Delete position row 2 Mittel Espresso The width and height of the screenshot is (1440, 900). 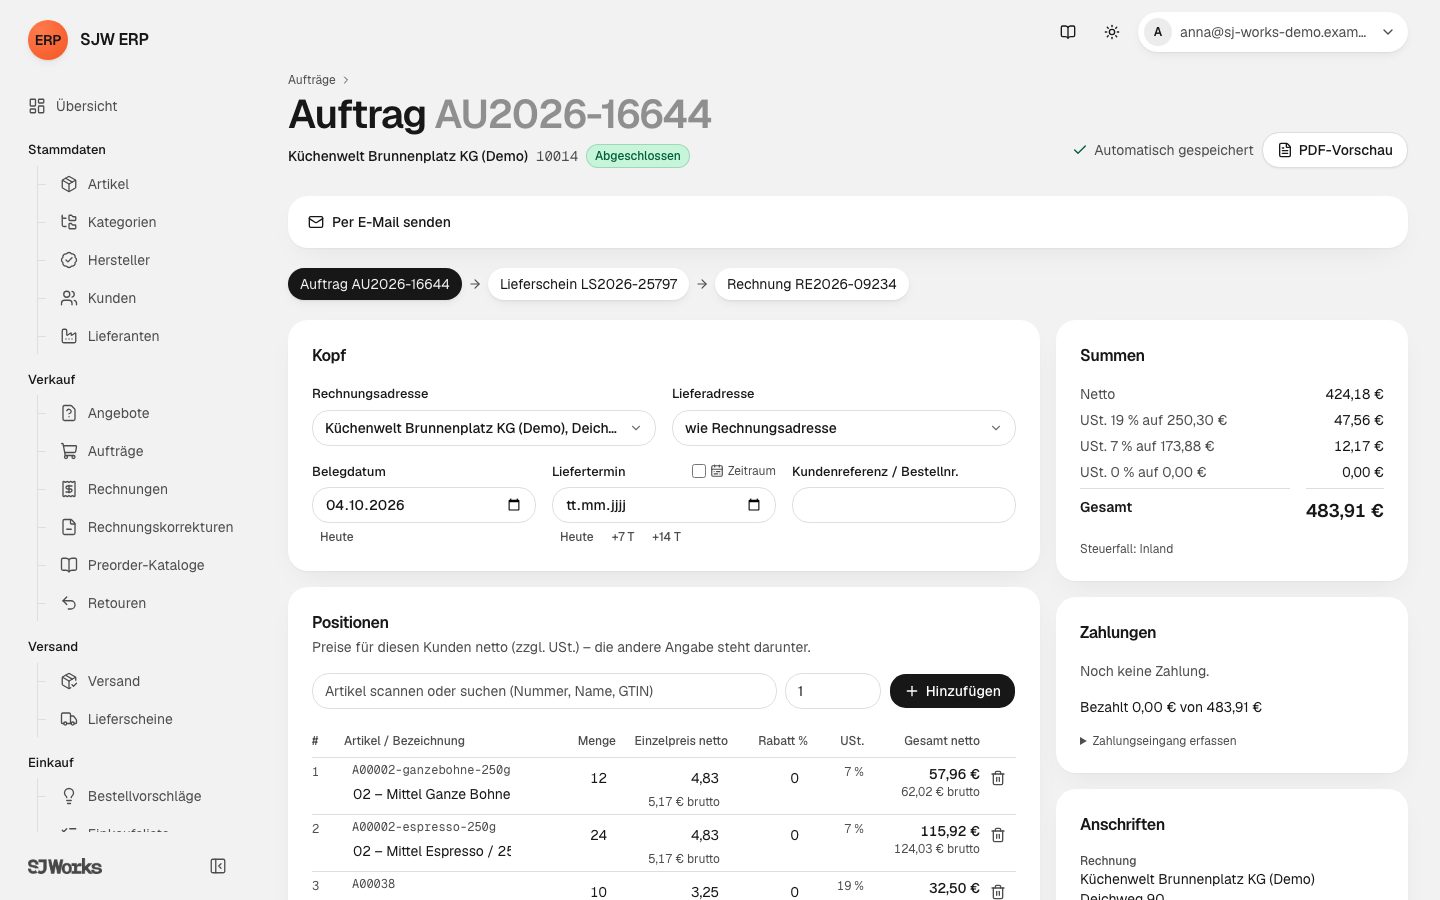(x=998, y=835)
